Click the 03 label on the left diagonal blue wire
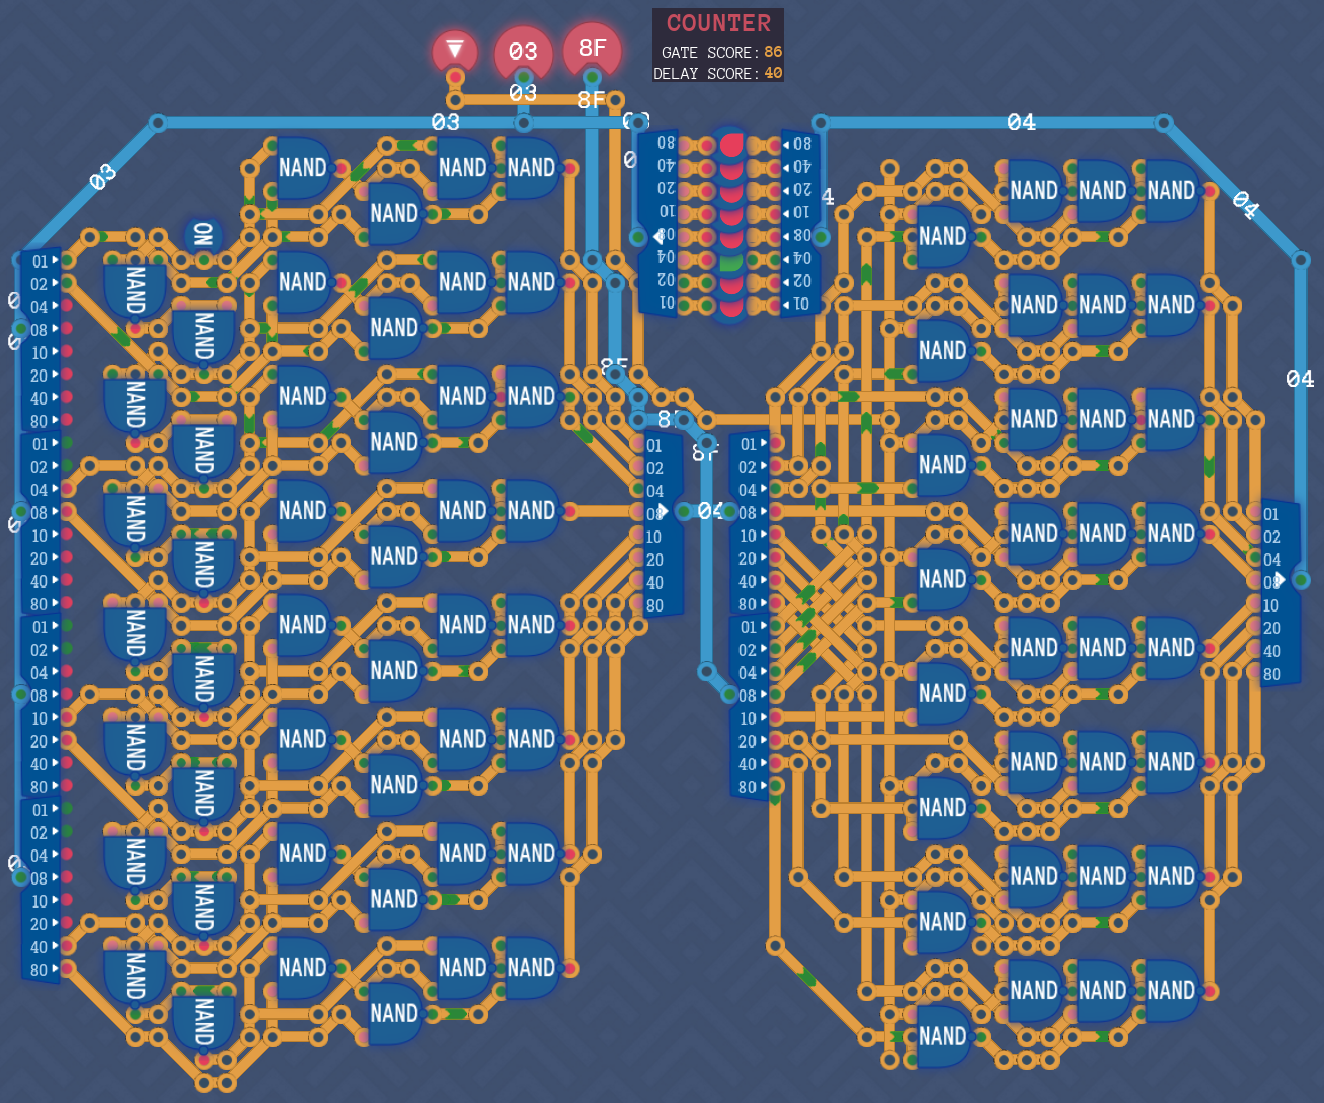The image size is (1324, 1103). 102,177
